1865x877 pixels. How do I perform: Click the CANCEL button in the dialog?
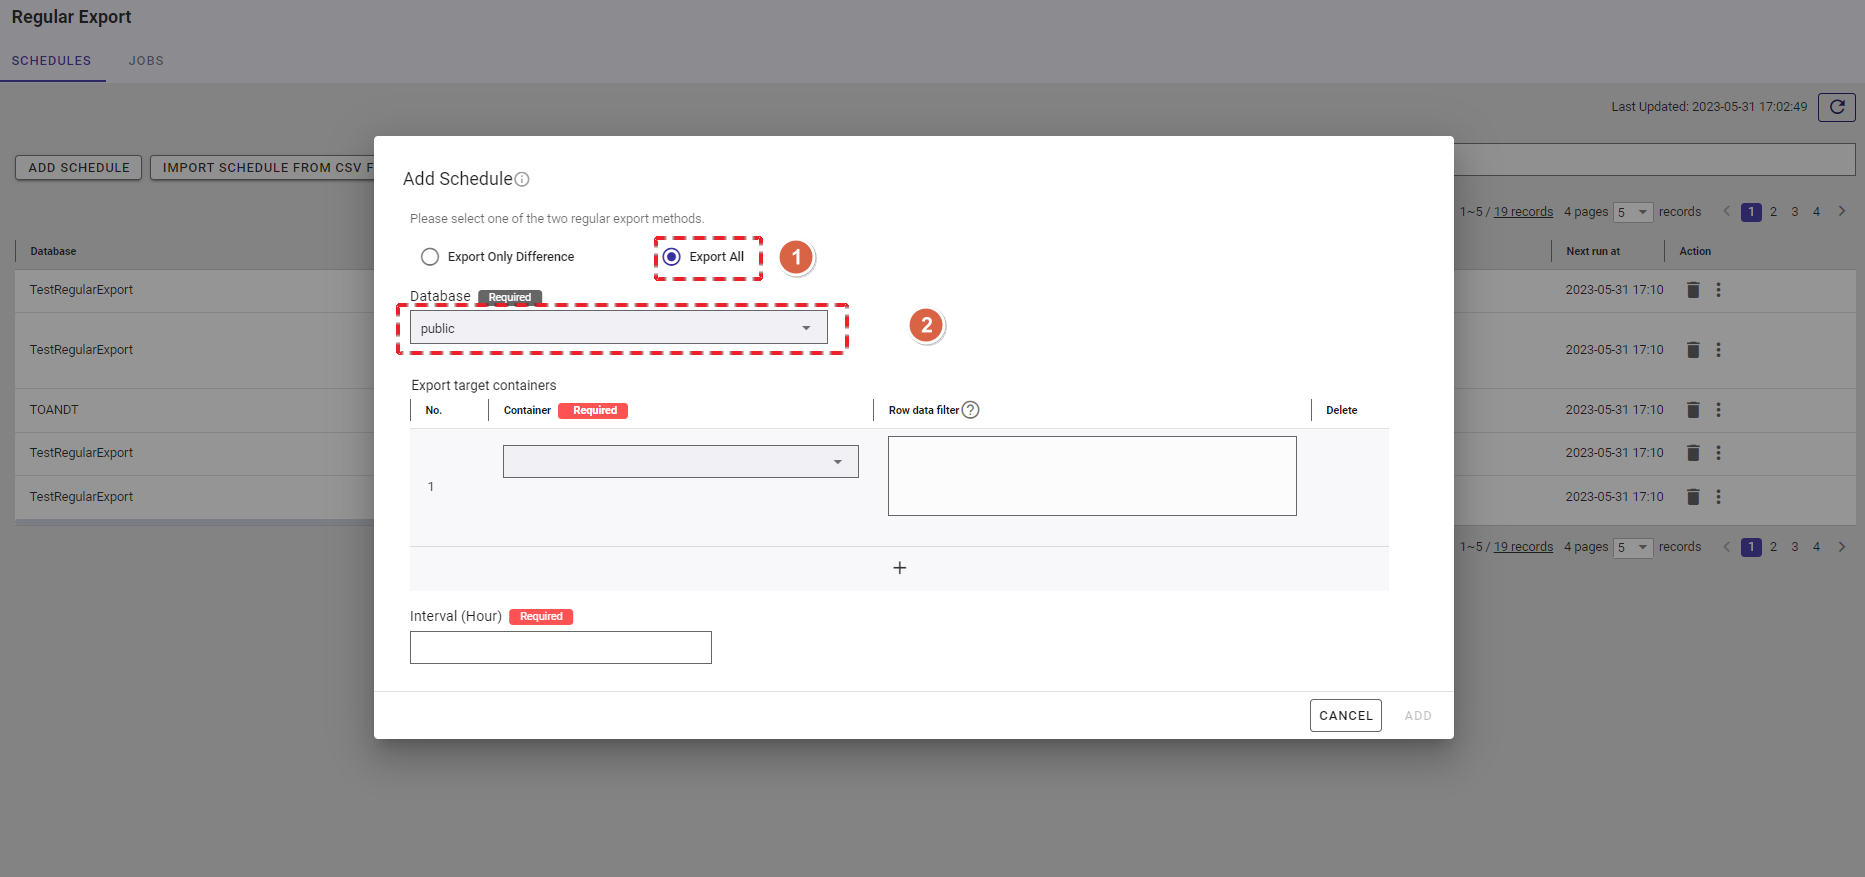[x=1345, y=716]
